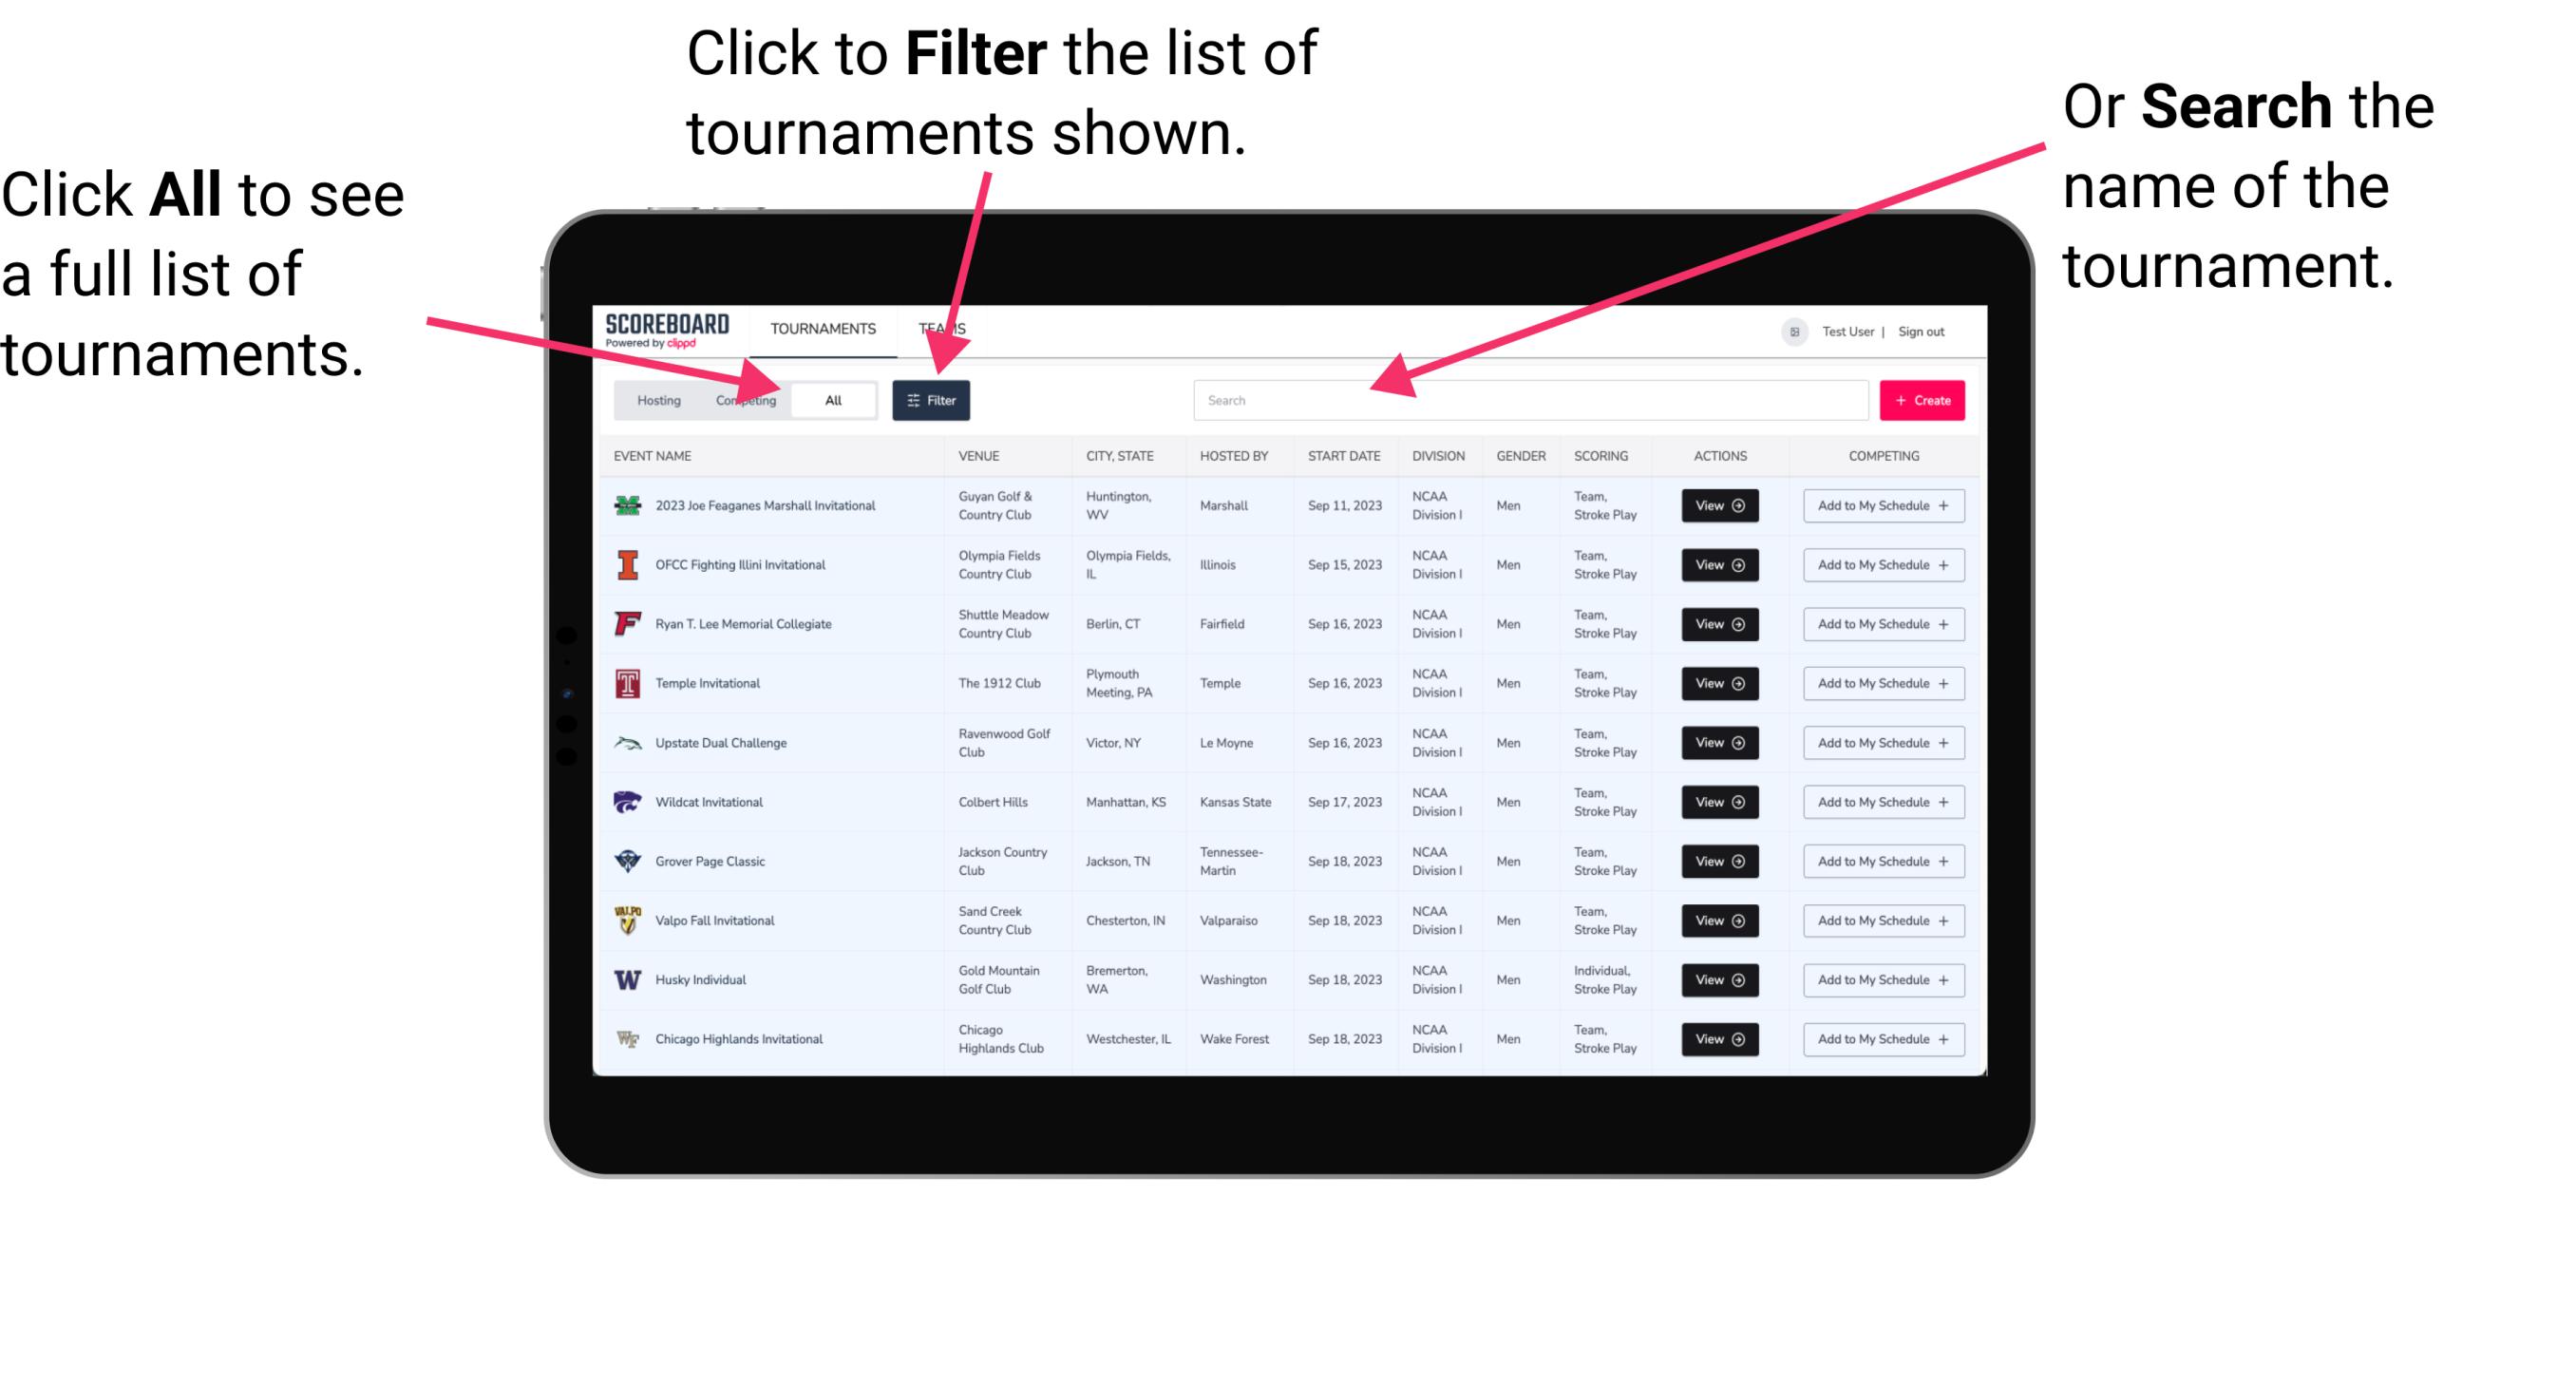Click the Temple university team icon
This screenshot has height=1386, width=2576.
pyautogui.click(x=626, y=683)
